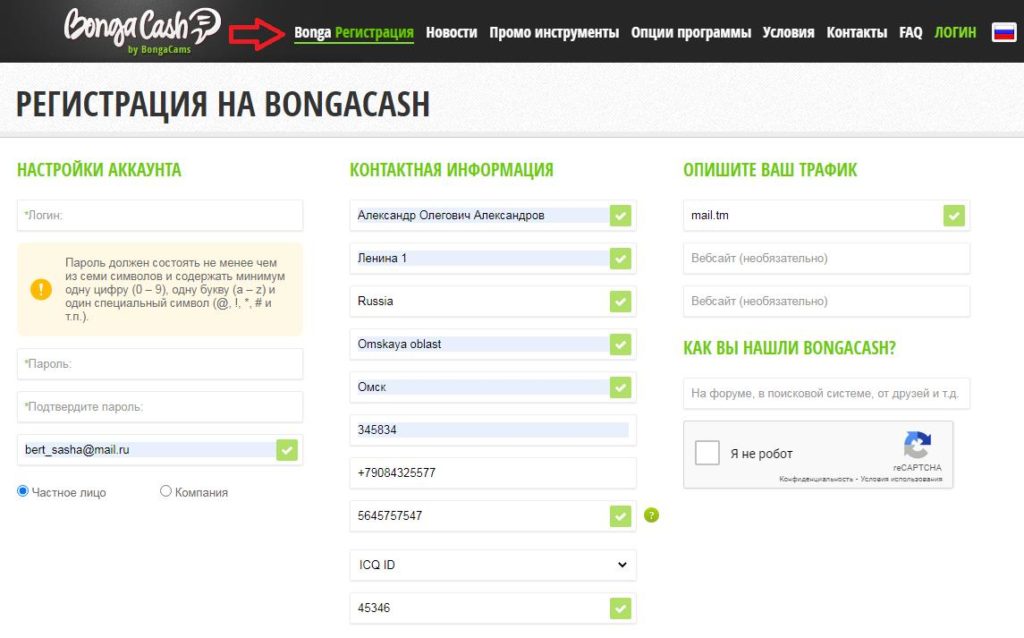1024x638 pixels.
Task: Open the Новости menu item
Action: [x=451, y=32]
